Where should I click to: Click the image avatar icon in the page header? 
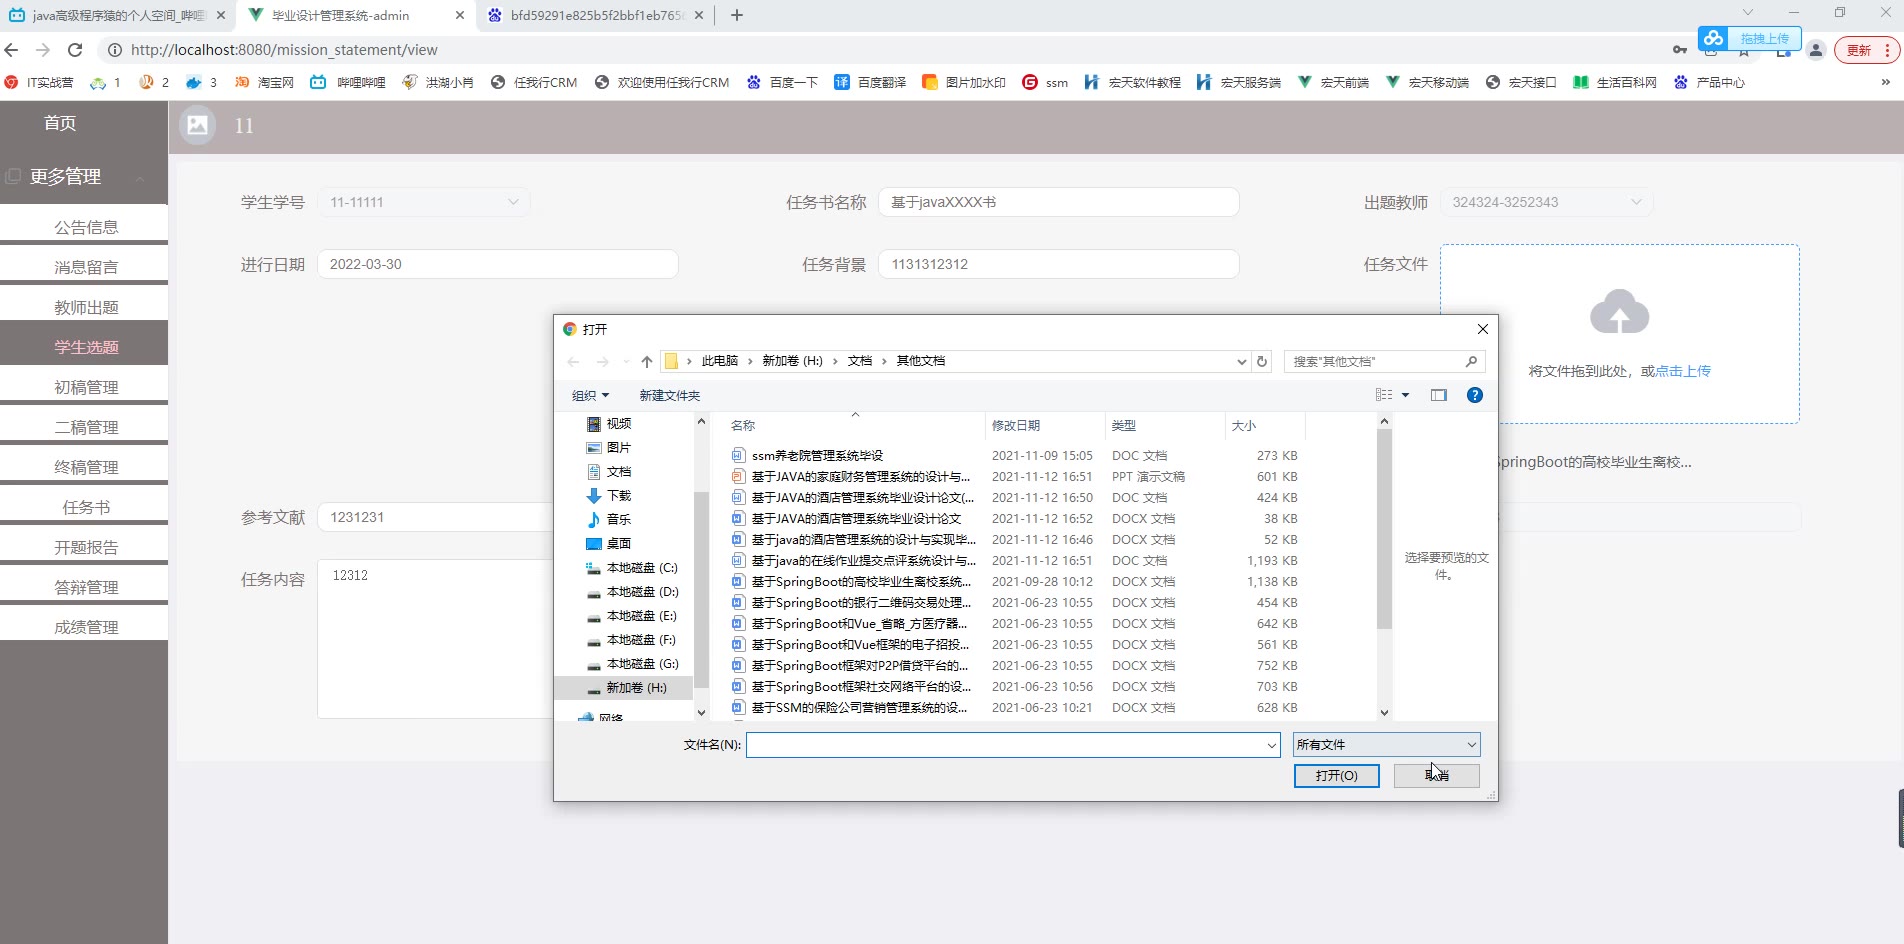point(198,125)
